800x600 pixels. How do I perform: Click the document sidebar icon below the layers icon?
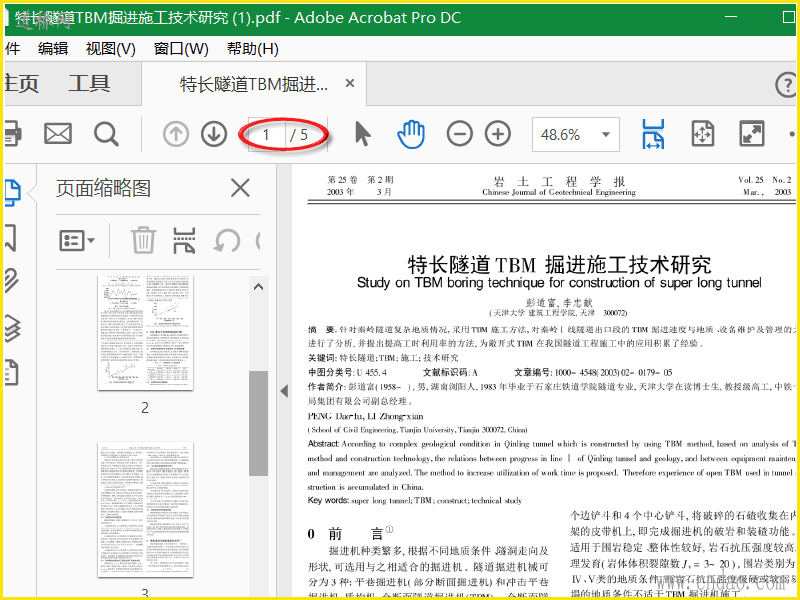click(12, 372)
